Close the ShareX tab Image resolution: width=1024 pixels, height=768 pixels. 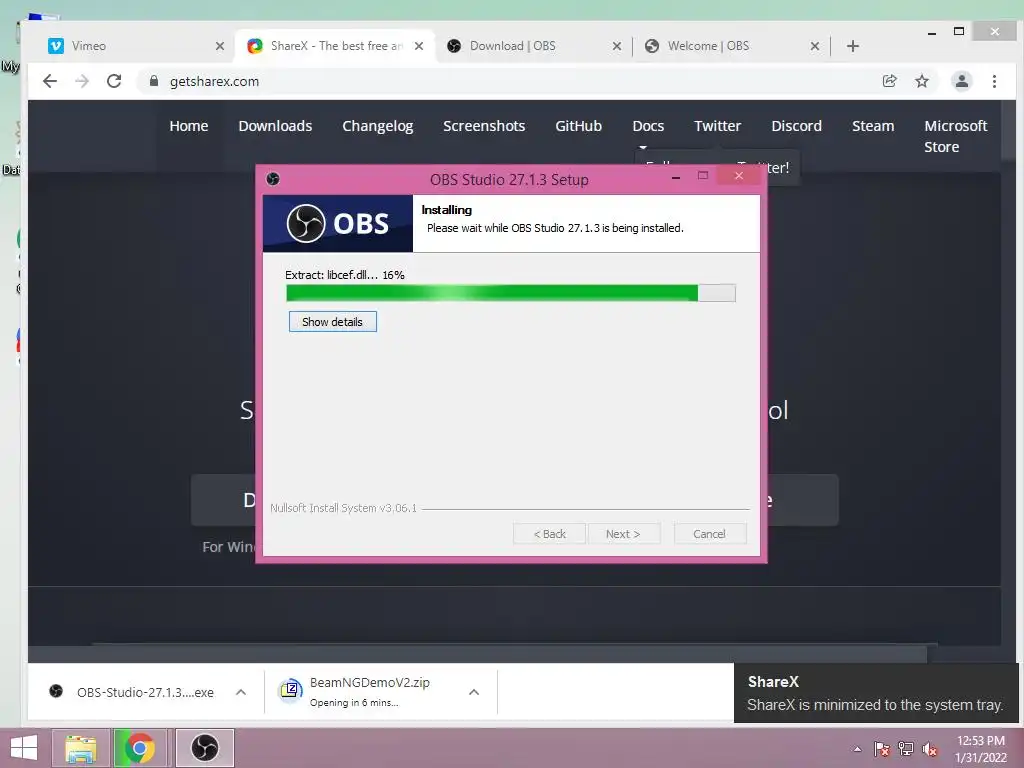tap(419, 46)
